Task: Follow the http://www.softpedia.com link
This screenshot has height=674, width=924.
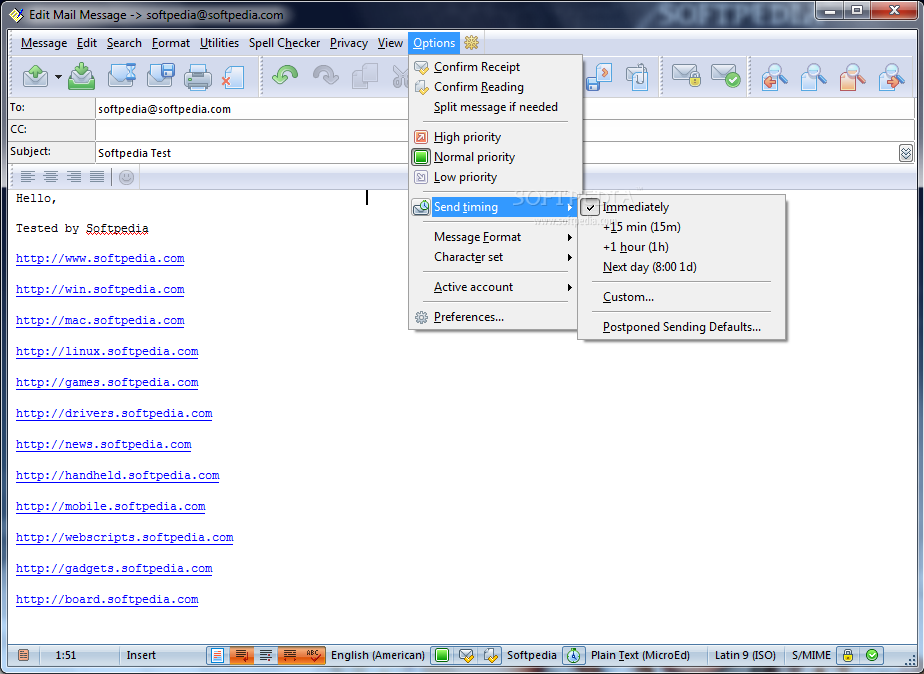Action: point(100,259)
